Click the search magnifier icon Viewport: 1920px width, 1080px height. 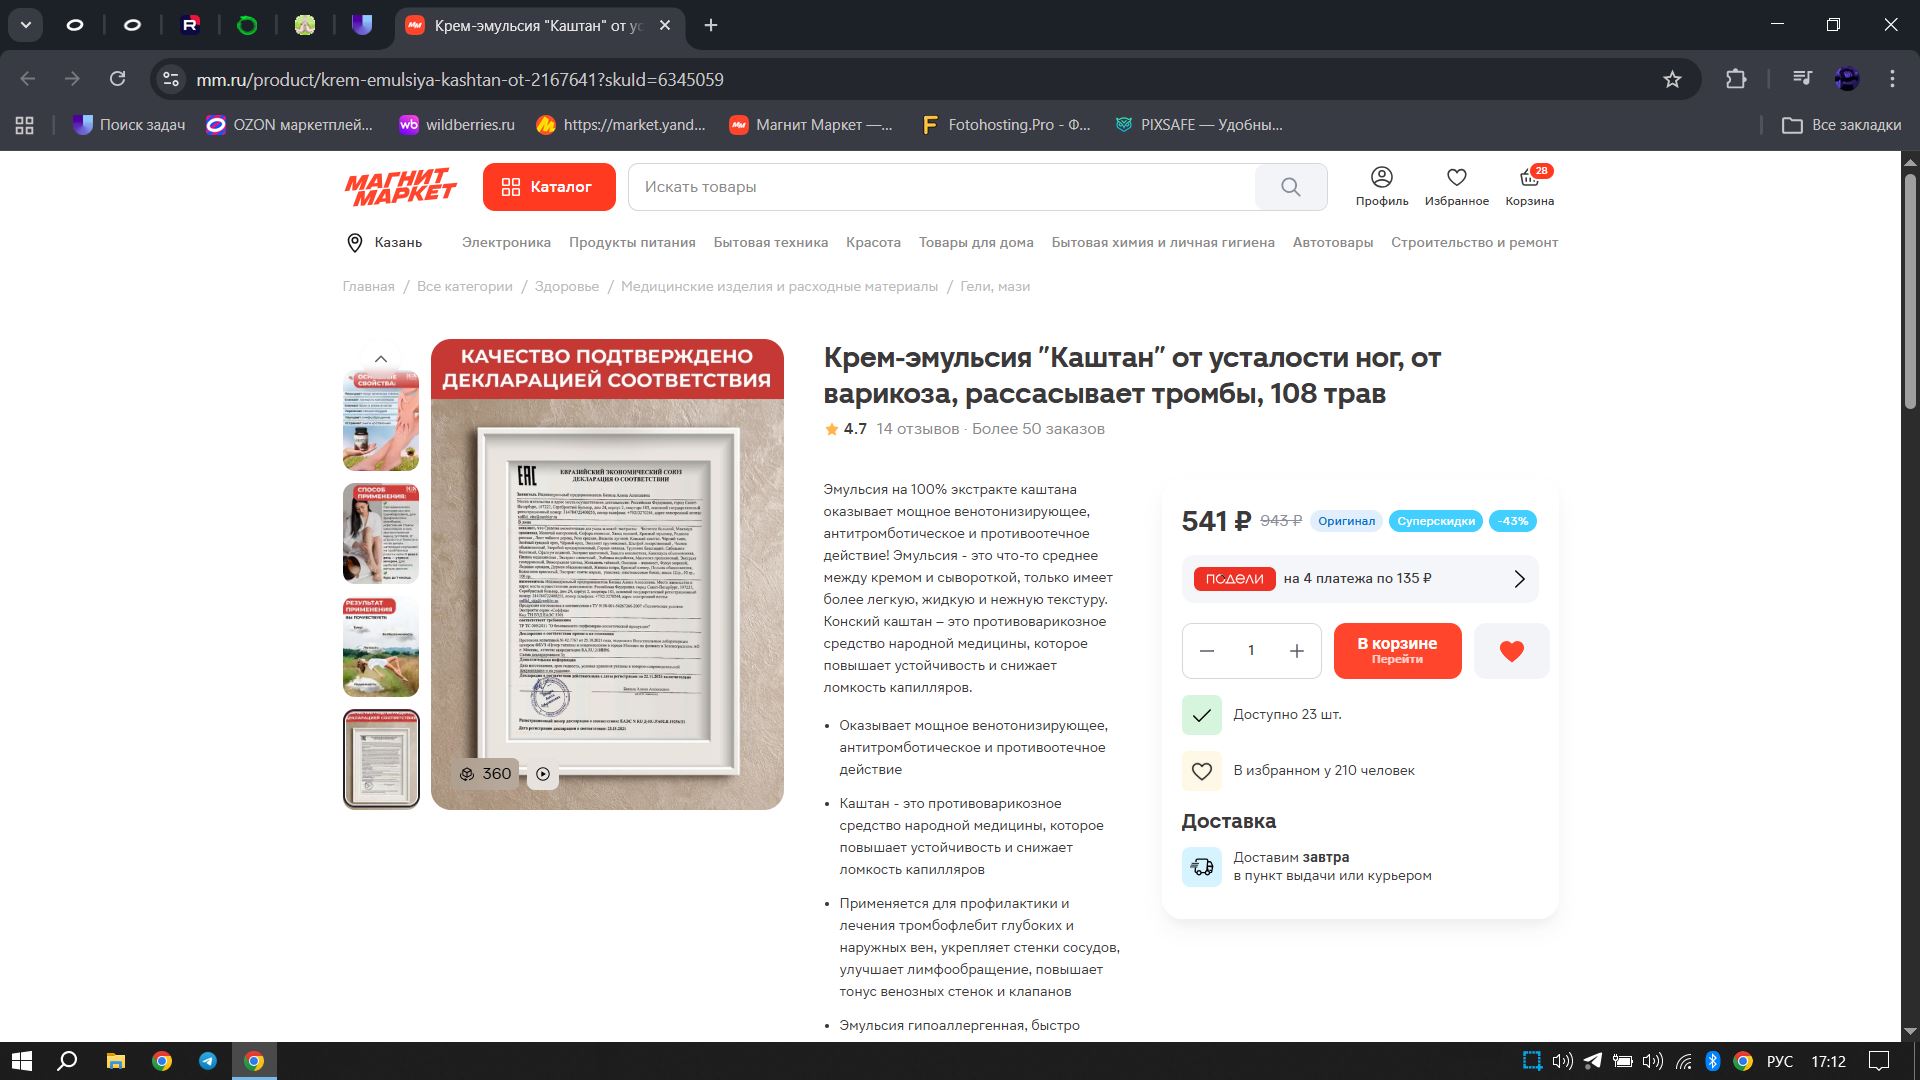pyautogui.click(x=1290, y=187)
